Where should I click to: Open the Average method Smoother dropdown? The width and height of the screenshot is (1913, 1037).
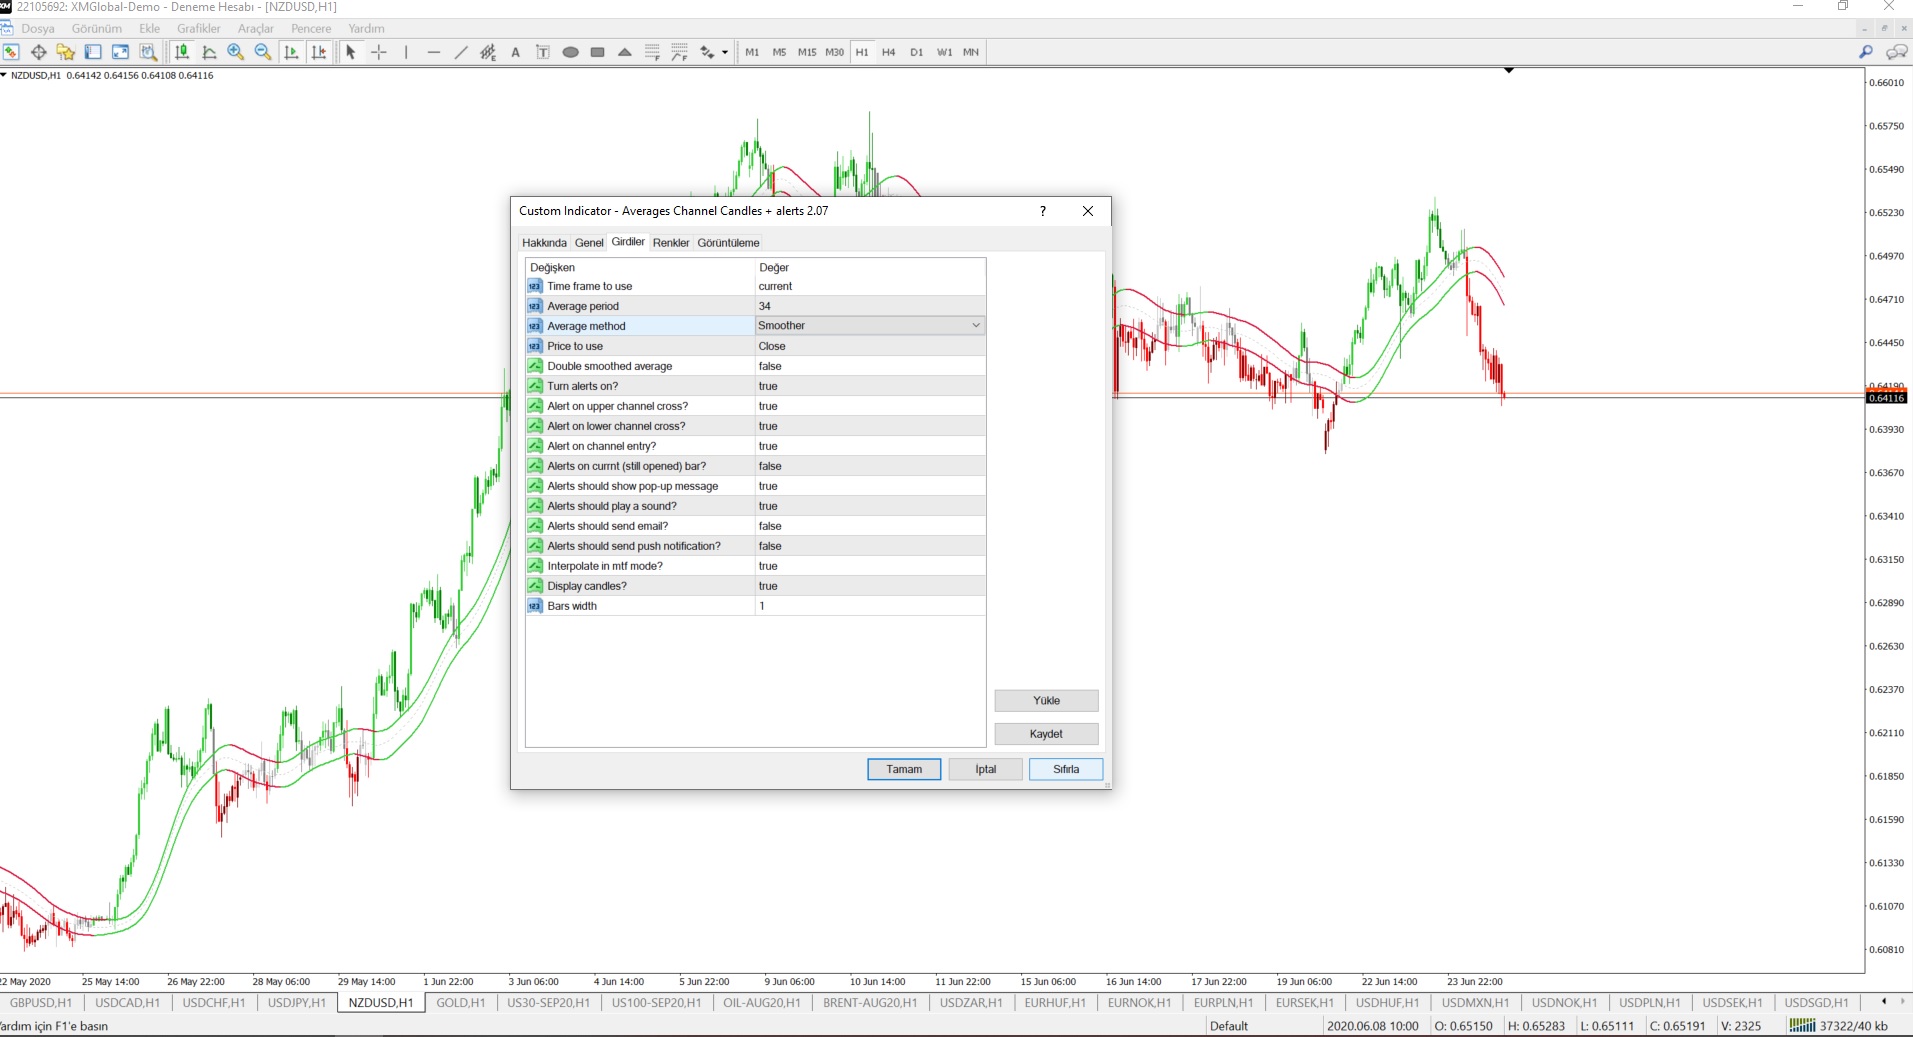976,326
